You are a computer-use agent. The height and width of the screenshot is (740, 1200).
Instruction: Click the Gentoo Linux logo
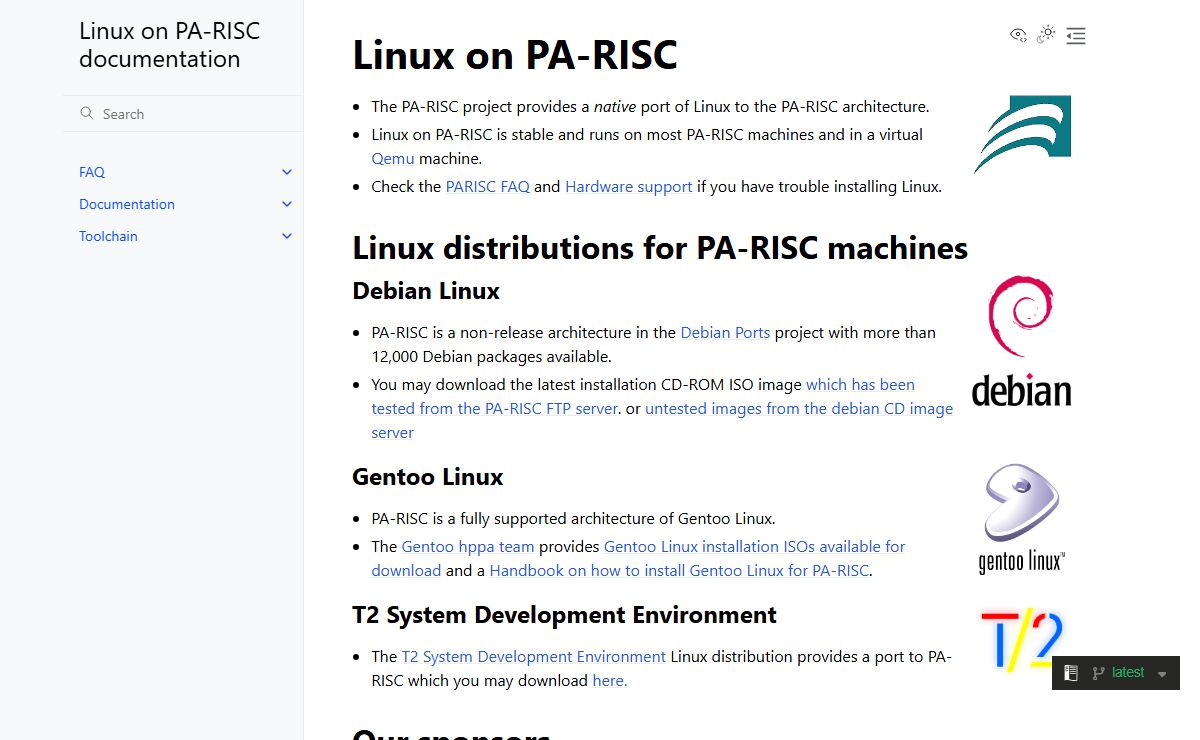(1021, 518)
